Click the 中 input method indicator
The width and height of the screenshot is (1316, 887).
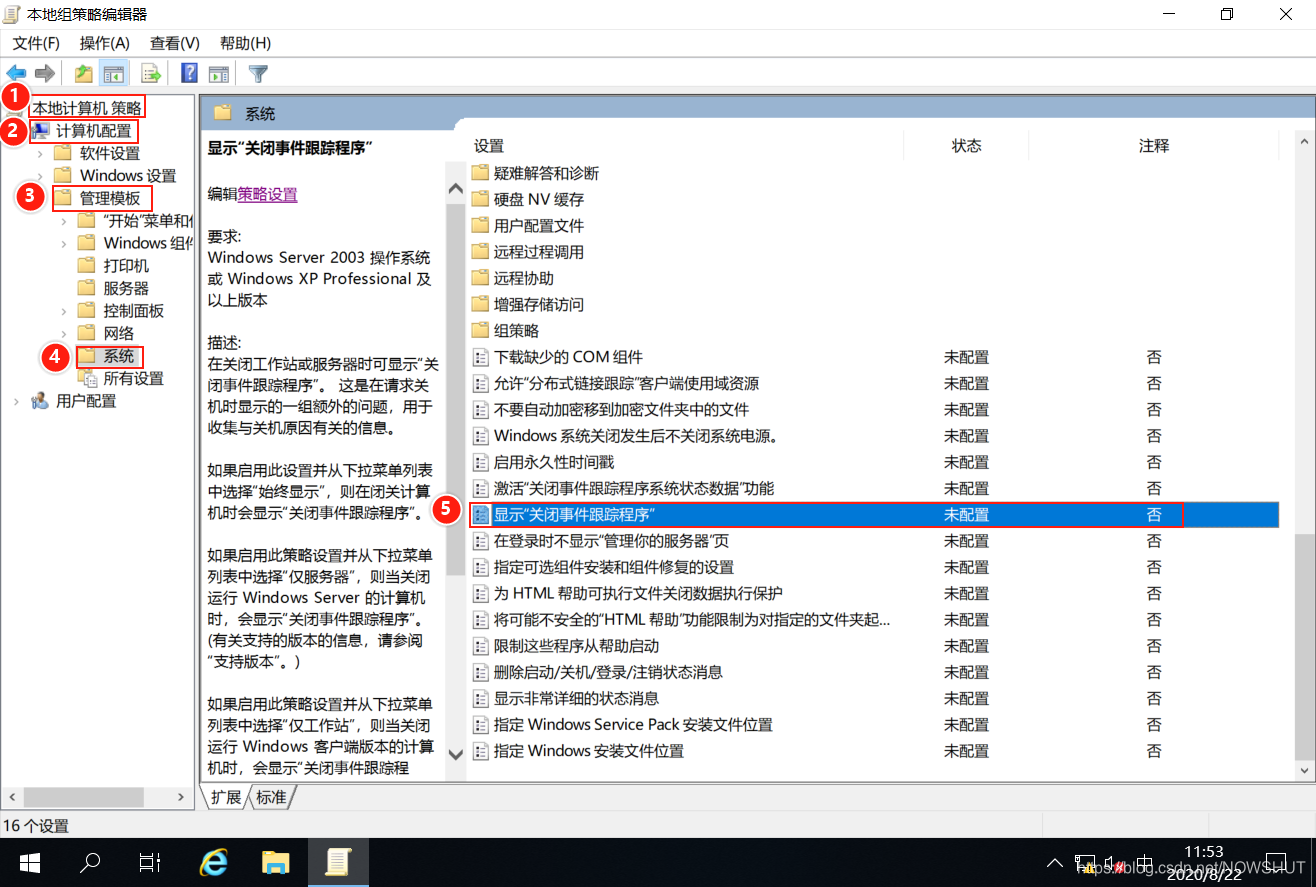tap(1146, 862)
